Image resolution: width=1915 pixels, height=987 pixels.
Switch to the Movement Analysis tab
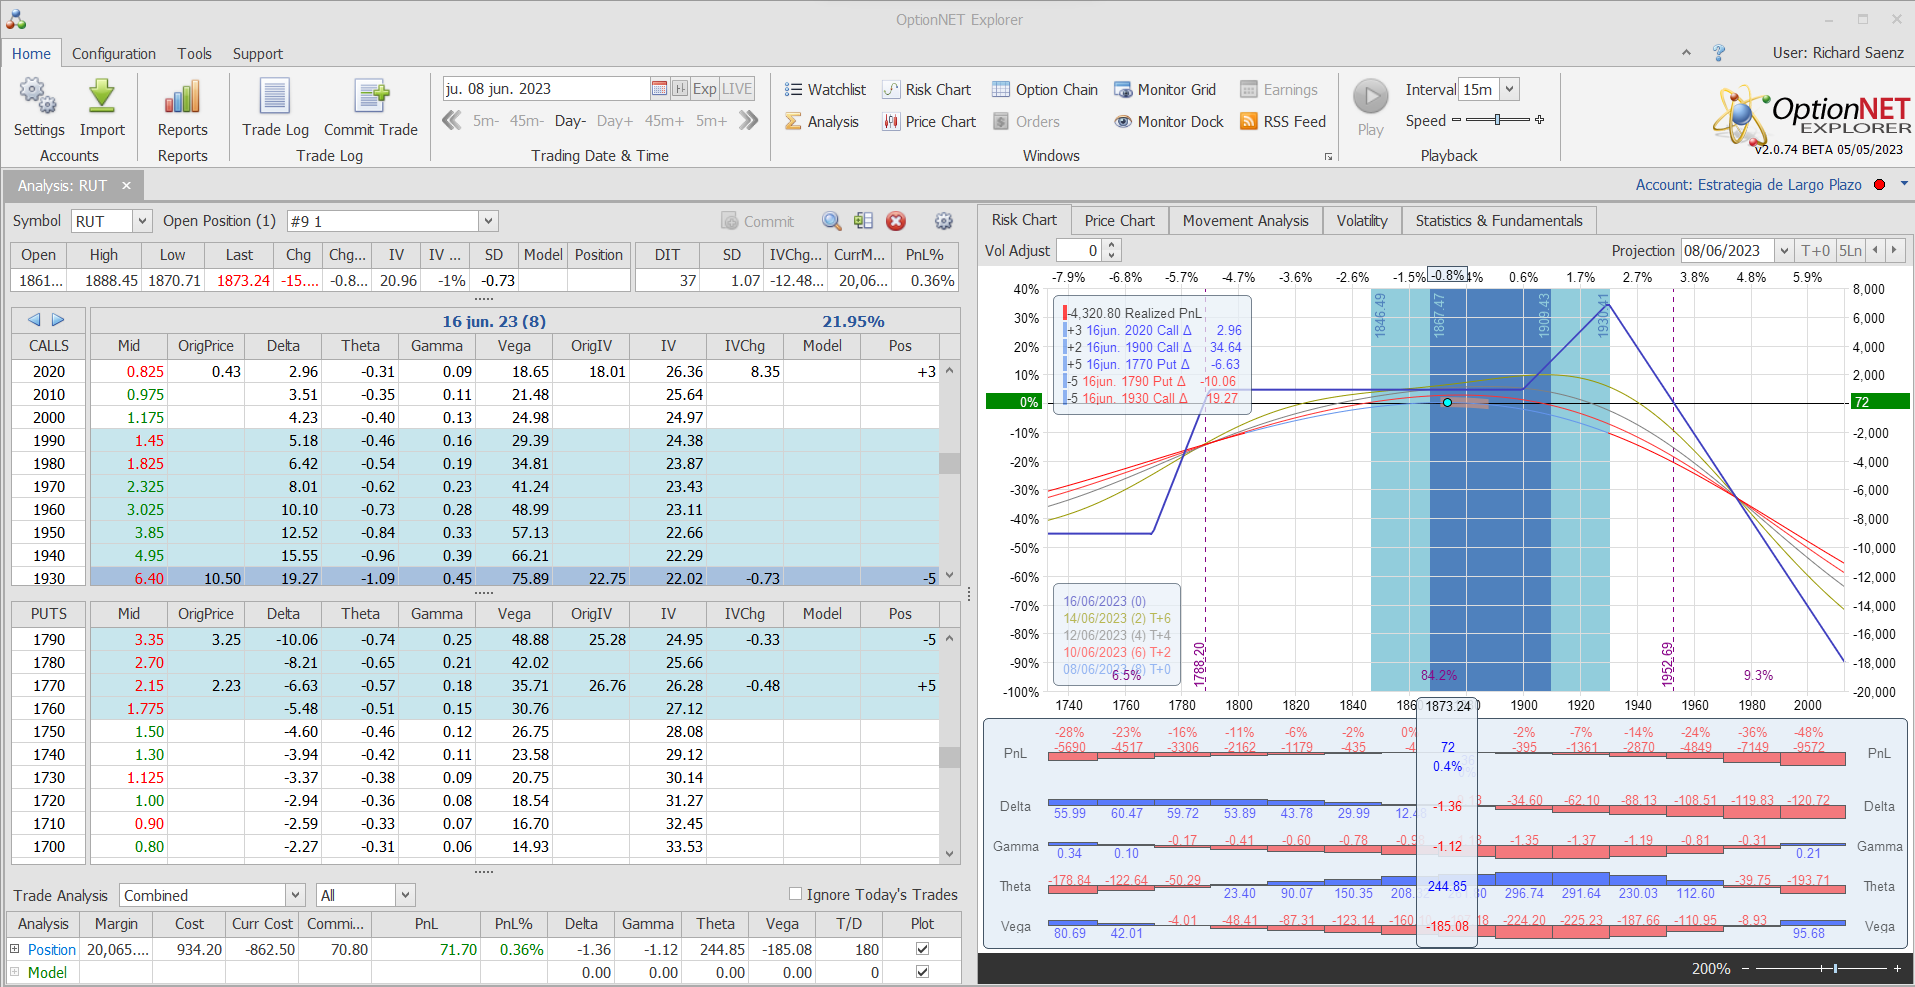(1245, 221)
